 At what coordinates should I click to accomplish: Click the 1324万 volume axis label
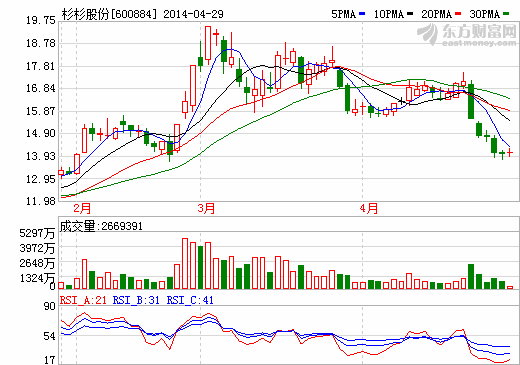(37, 278)
